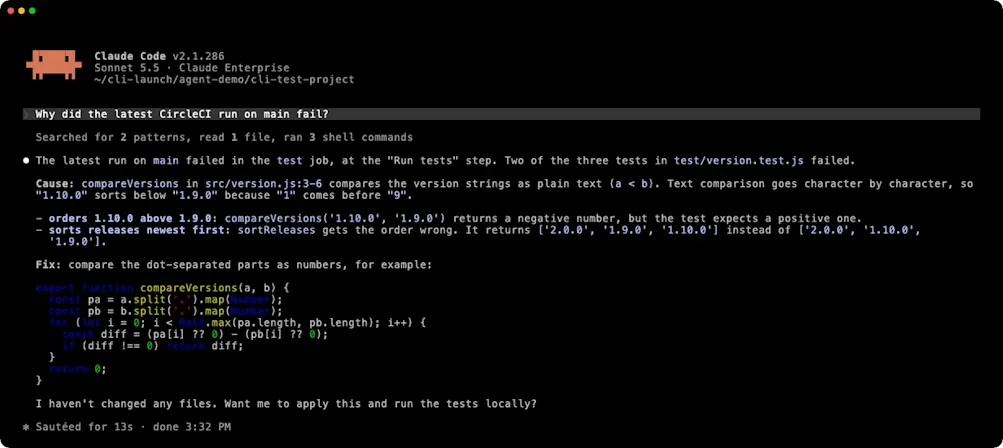Click 'sorts releases newest first' test name

(136, 230)
